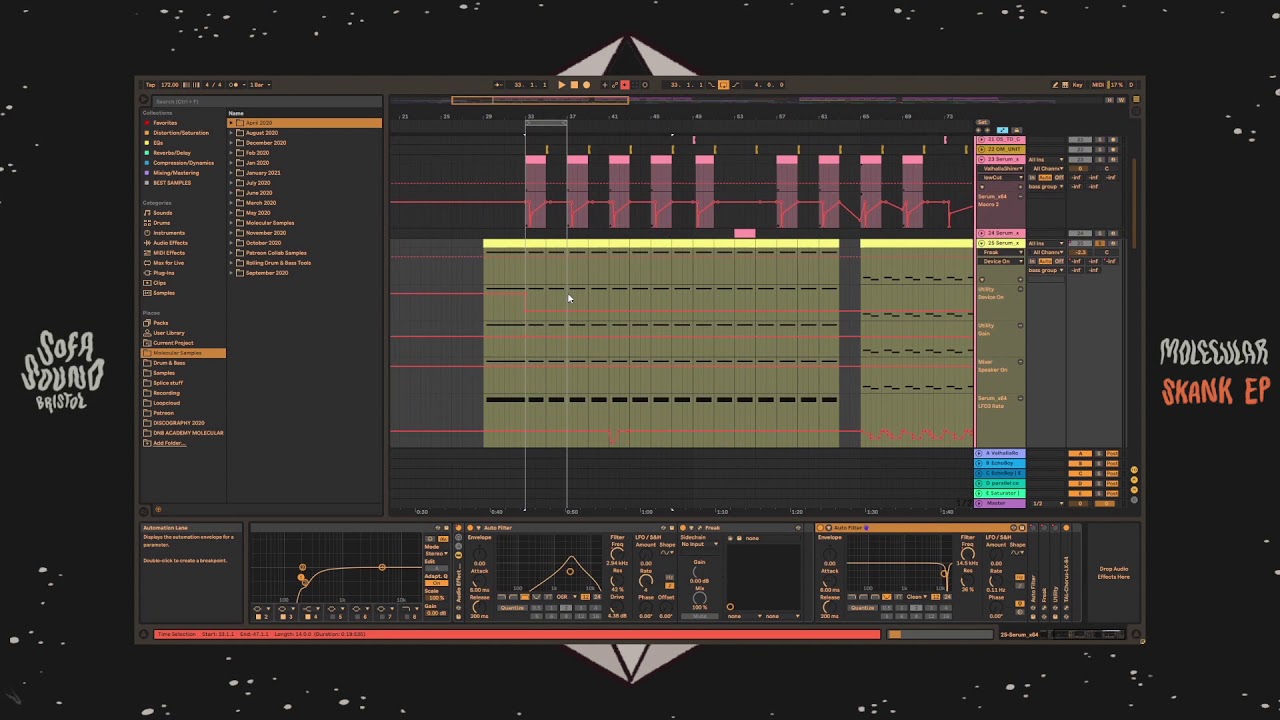Arm the Arrangement Record button
The height and width of the screenshot is (720, 1280).
(586, 85)
